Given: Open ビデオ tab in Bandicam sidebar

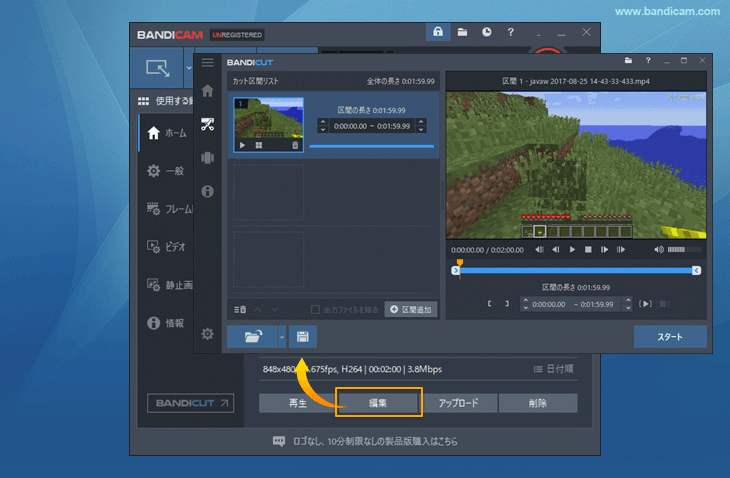Looking at the screenshot, I should point(166,247).
